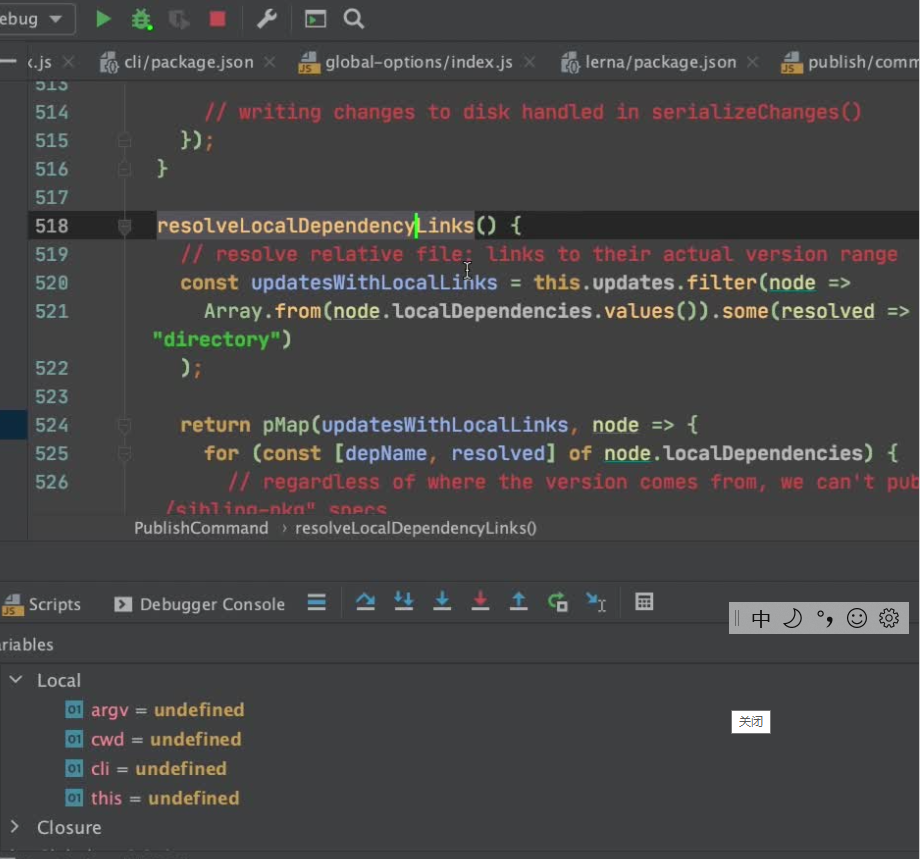This screenshot has height=859, width=920.
Task: Open Search Everywhere magnifier icon
Action: 354,19
